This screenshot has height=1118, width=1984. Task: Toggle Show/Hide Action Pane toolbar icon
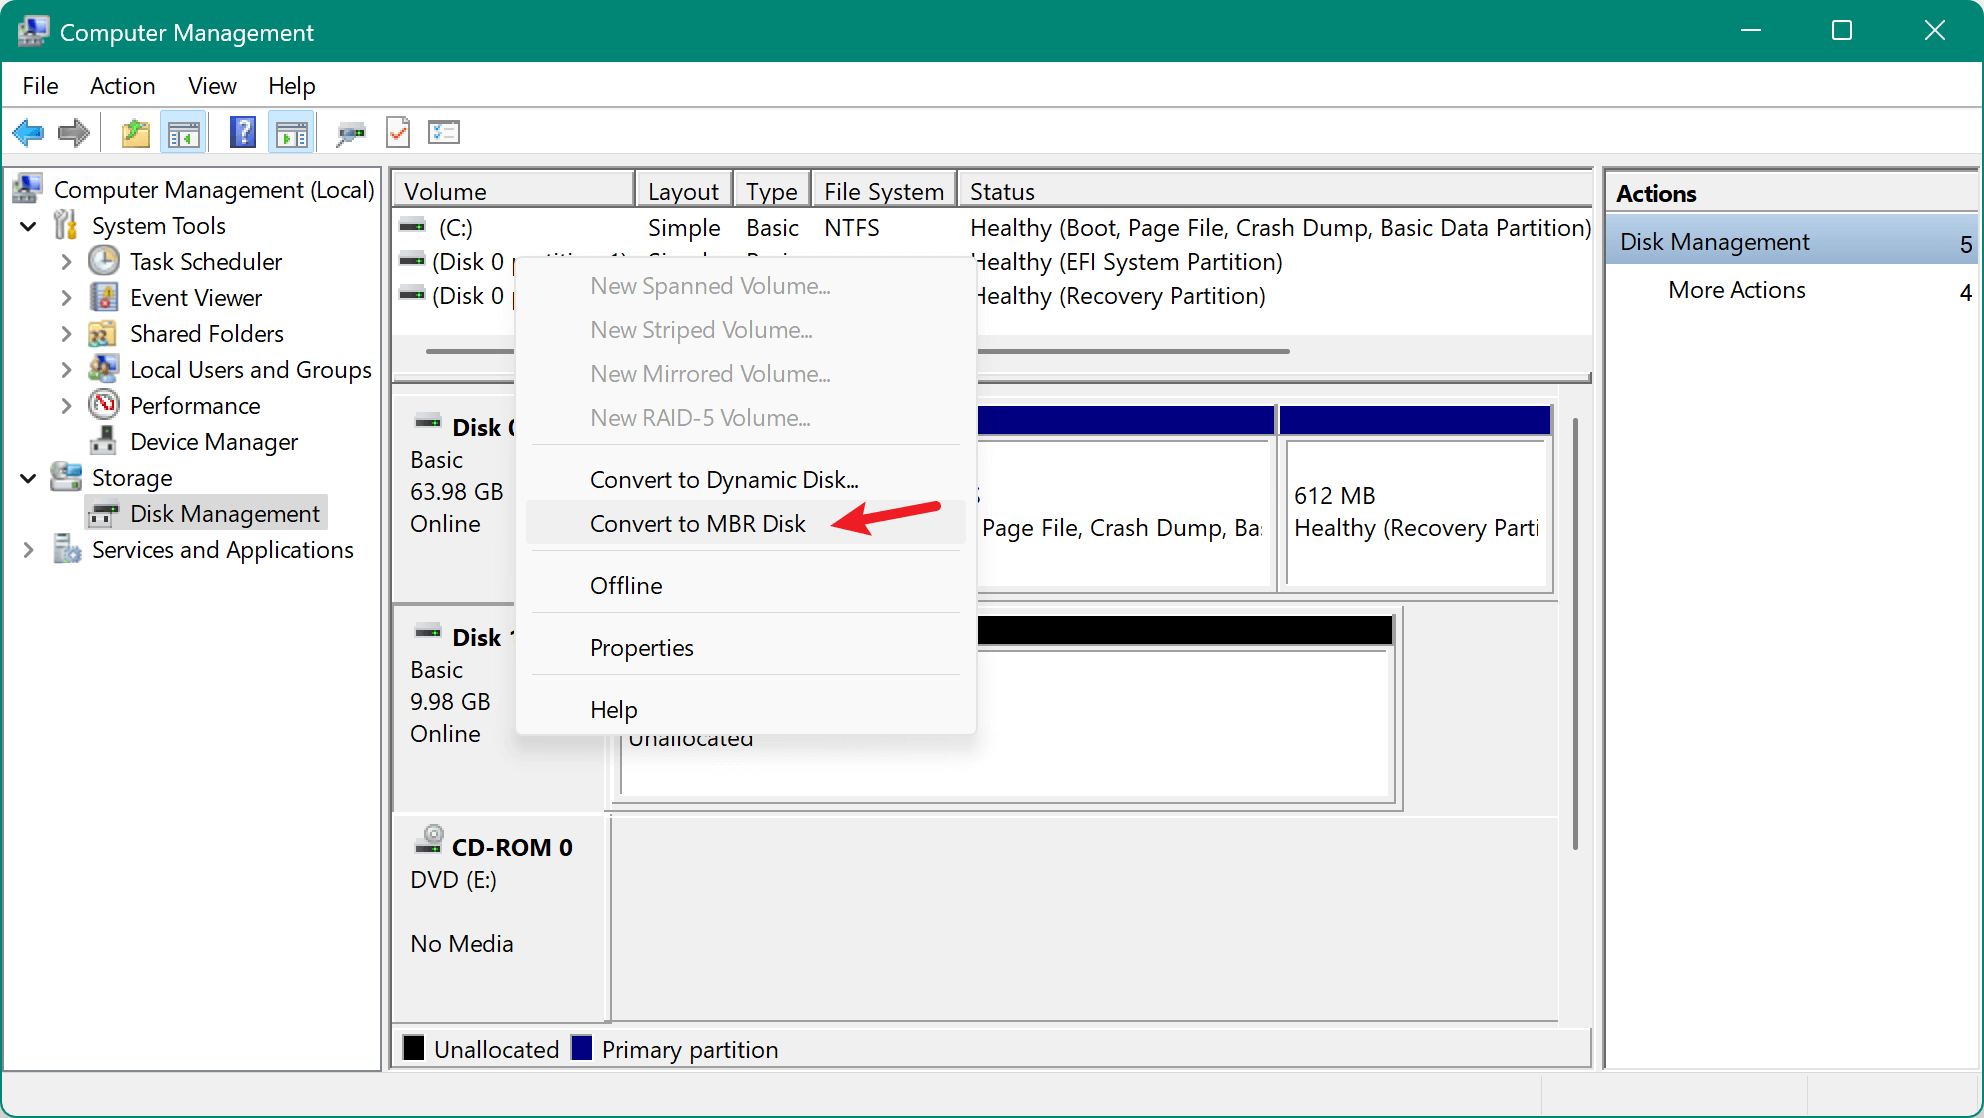coord(292,132)
